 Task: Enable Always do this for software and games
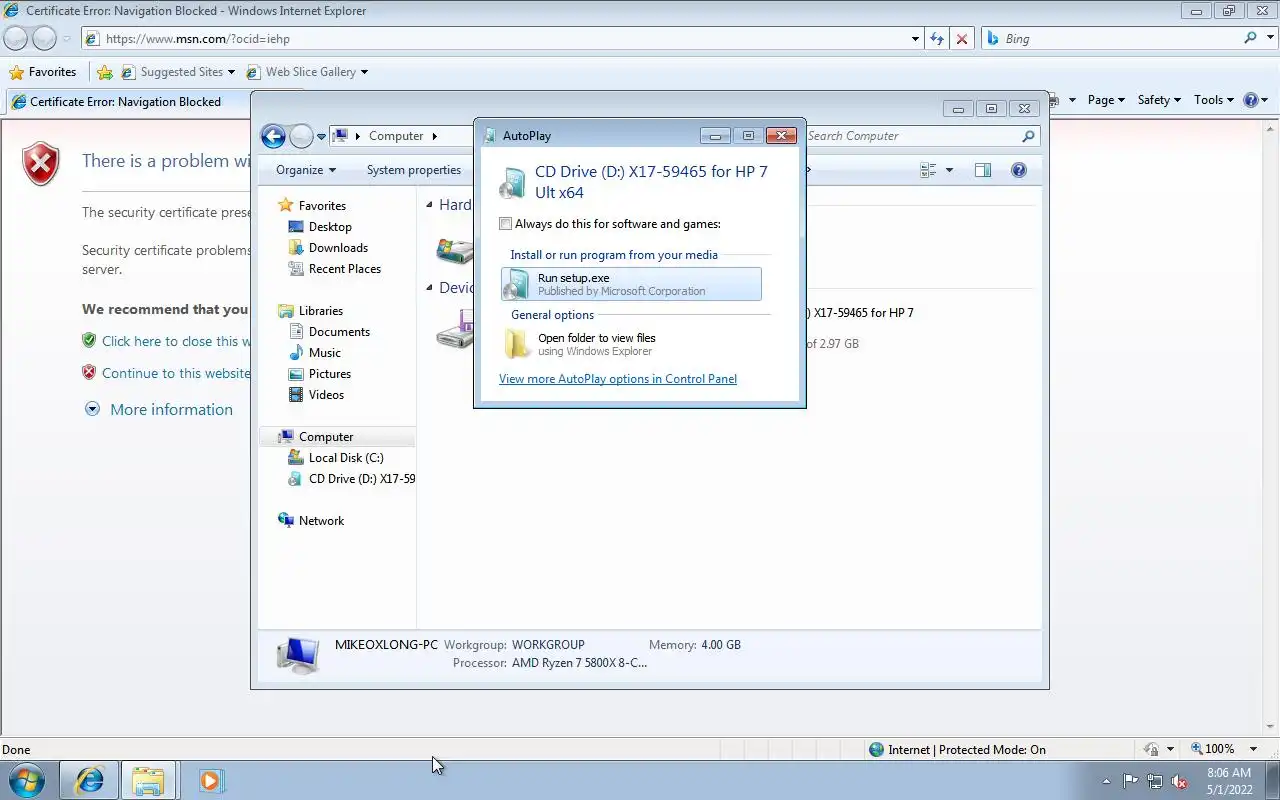click(506, 224)
